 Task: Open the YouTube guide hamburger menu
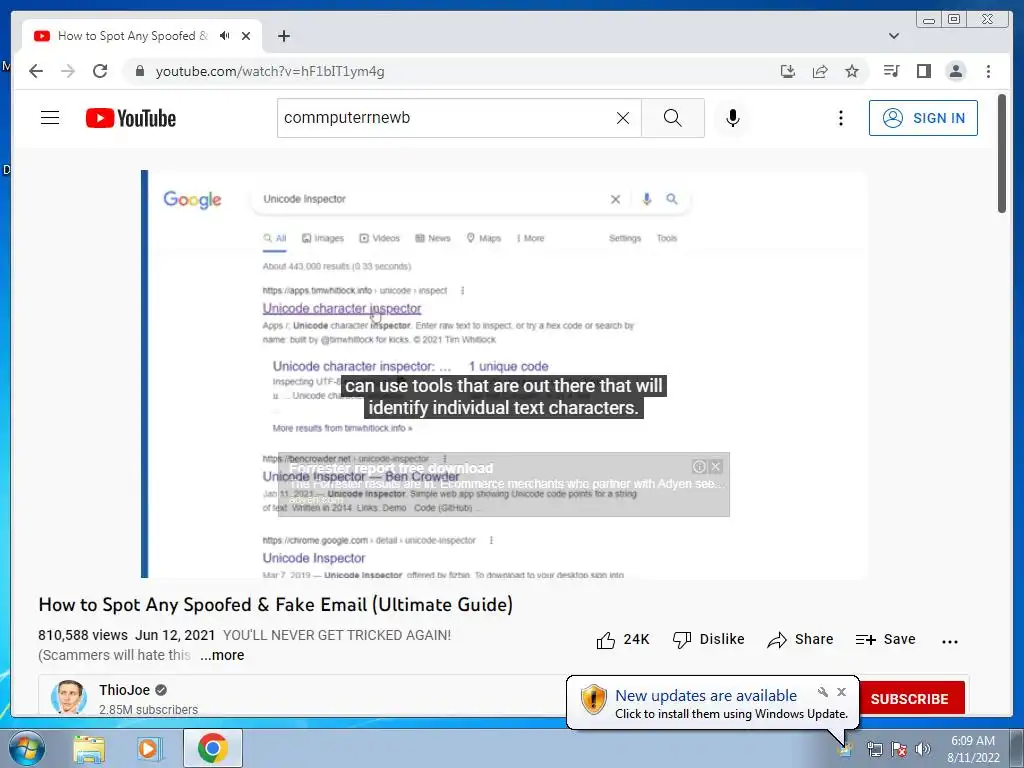(x=50, y=118)
